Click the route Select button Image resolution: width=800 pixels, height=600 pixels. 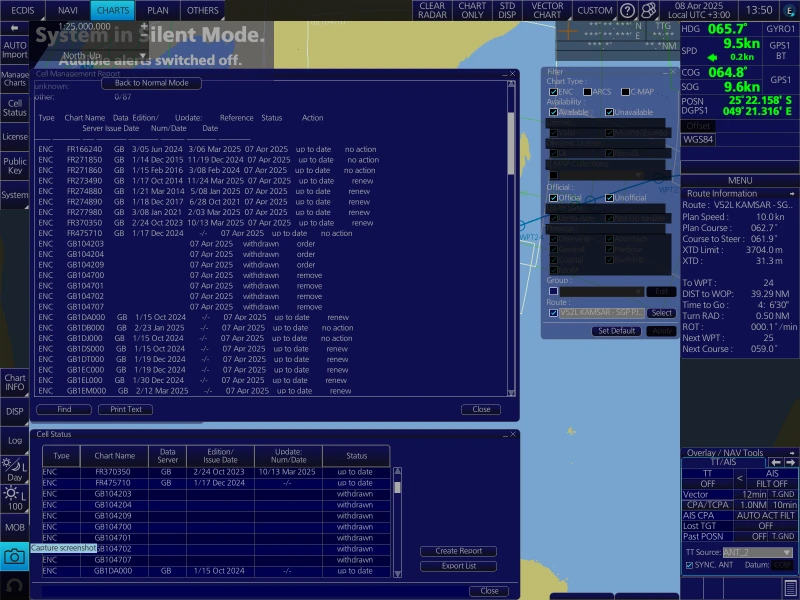661,313
